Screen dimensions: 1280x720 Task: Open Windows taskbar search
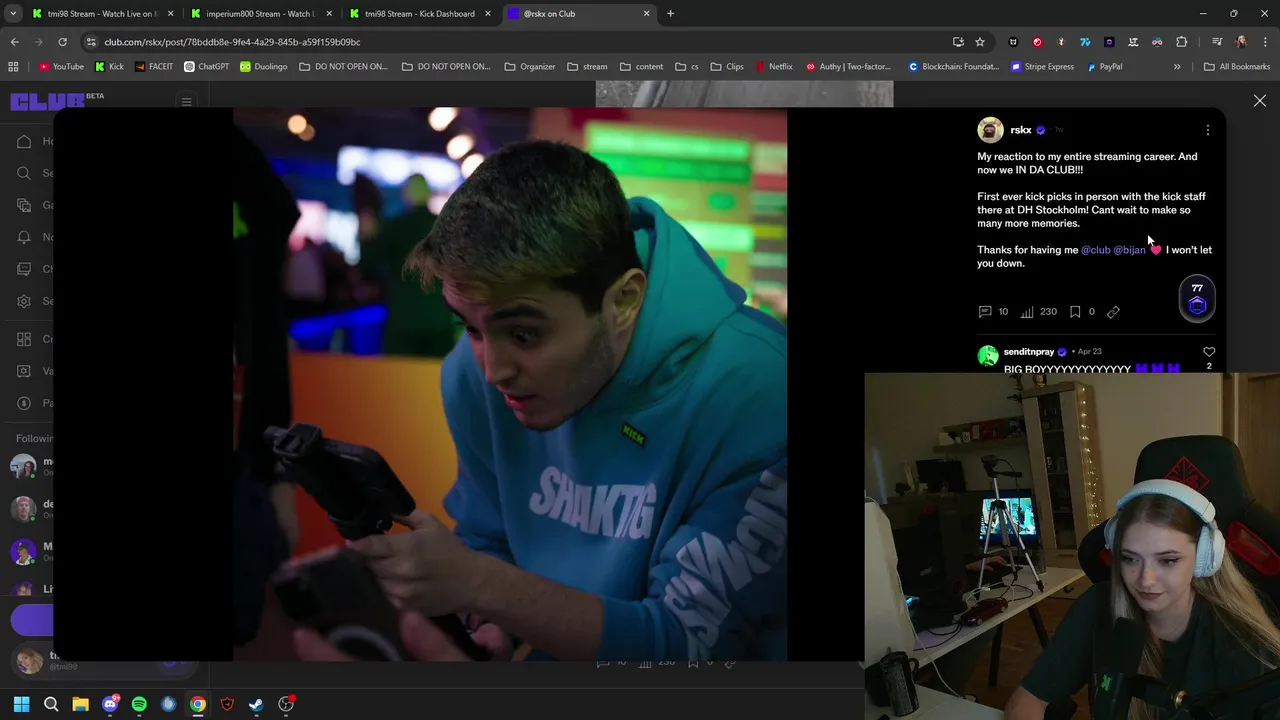[51, 704]
